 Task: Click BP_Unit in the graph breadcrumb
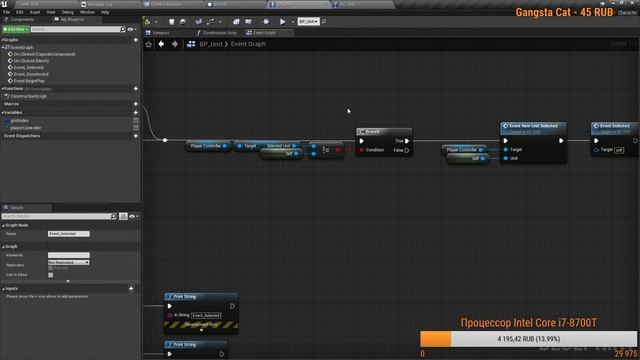coord(211,44)
